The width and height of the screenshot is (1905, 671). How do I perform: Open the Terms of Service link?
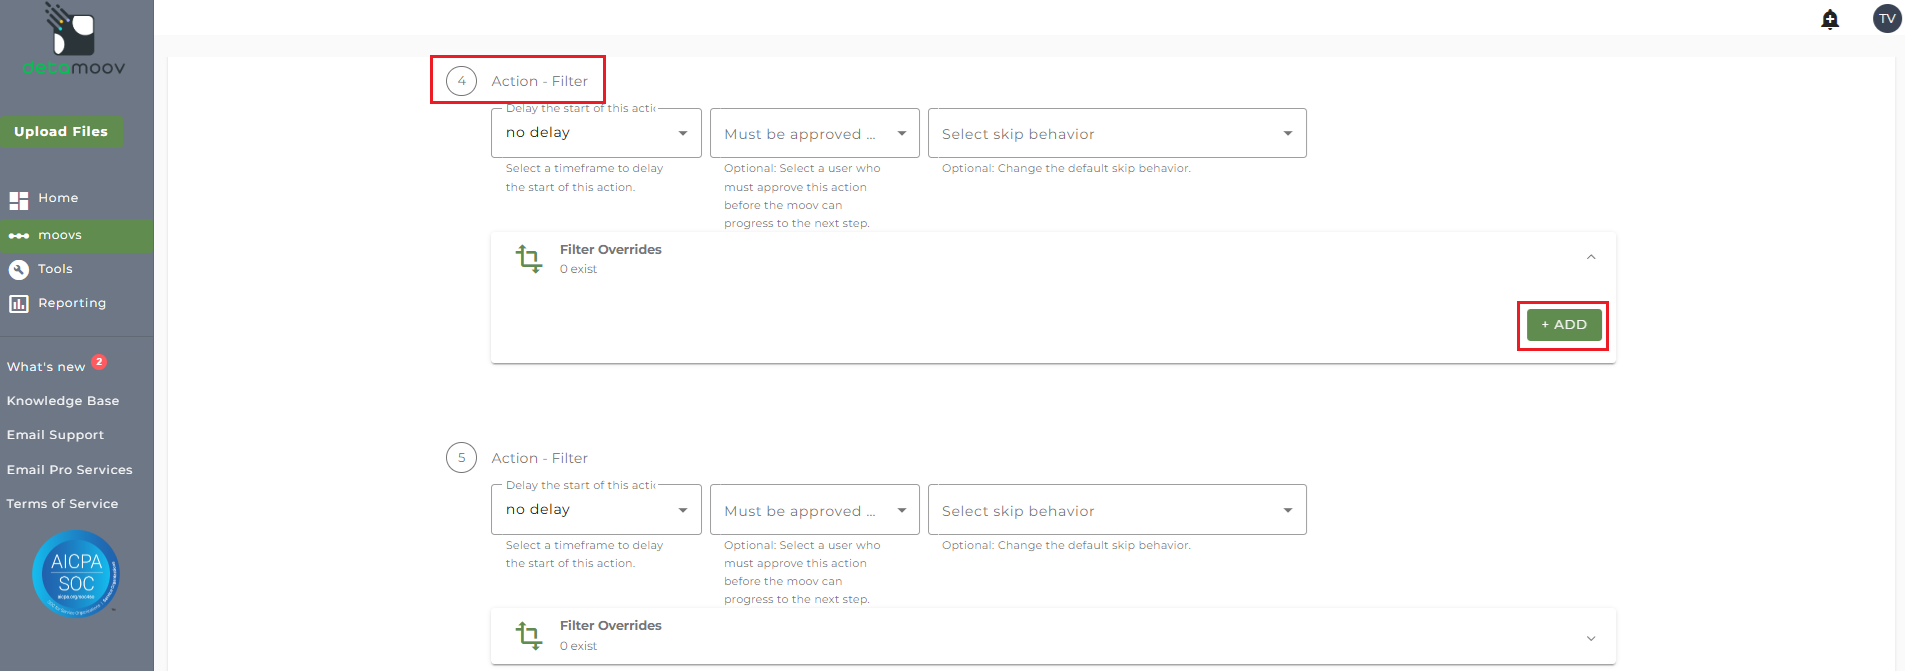click(x=62, y=504)
